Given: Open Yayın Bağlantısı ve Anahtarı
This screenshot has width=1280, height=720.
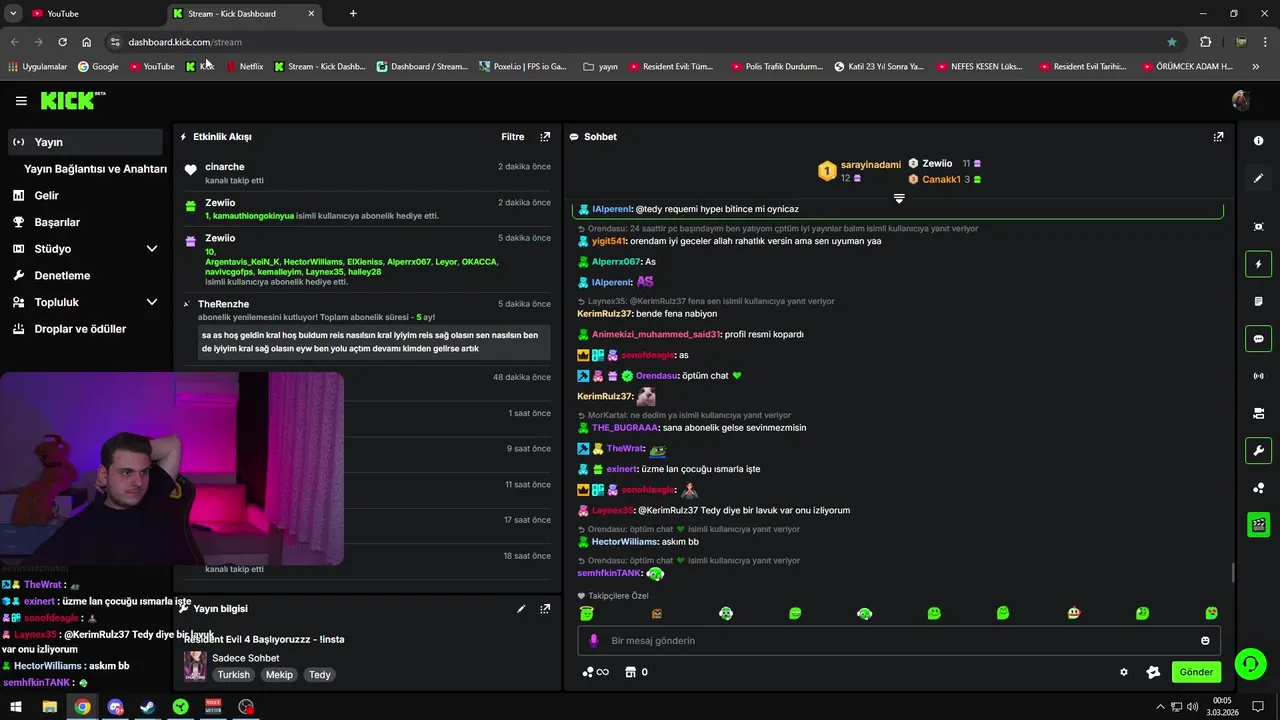Looking at the screenshot, I should tap(95, 169).
